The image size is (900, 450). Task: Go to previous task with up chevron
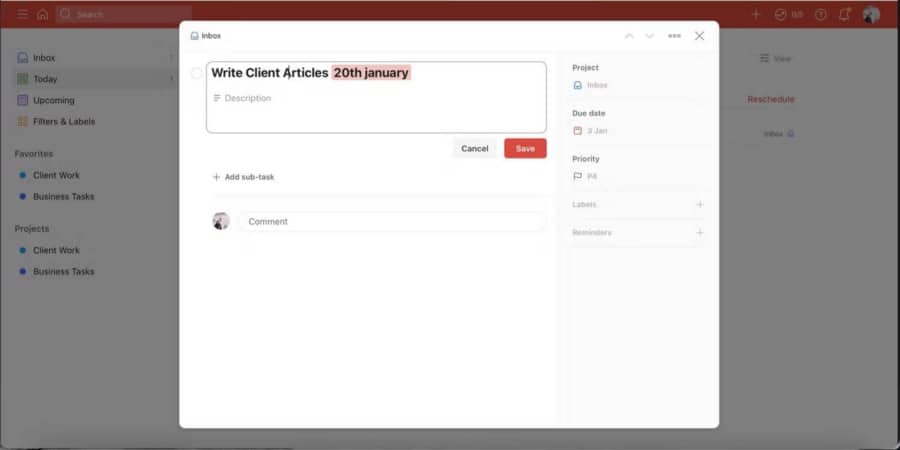(629, 36)
